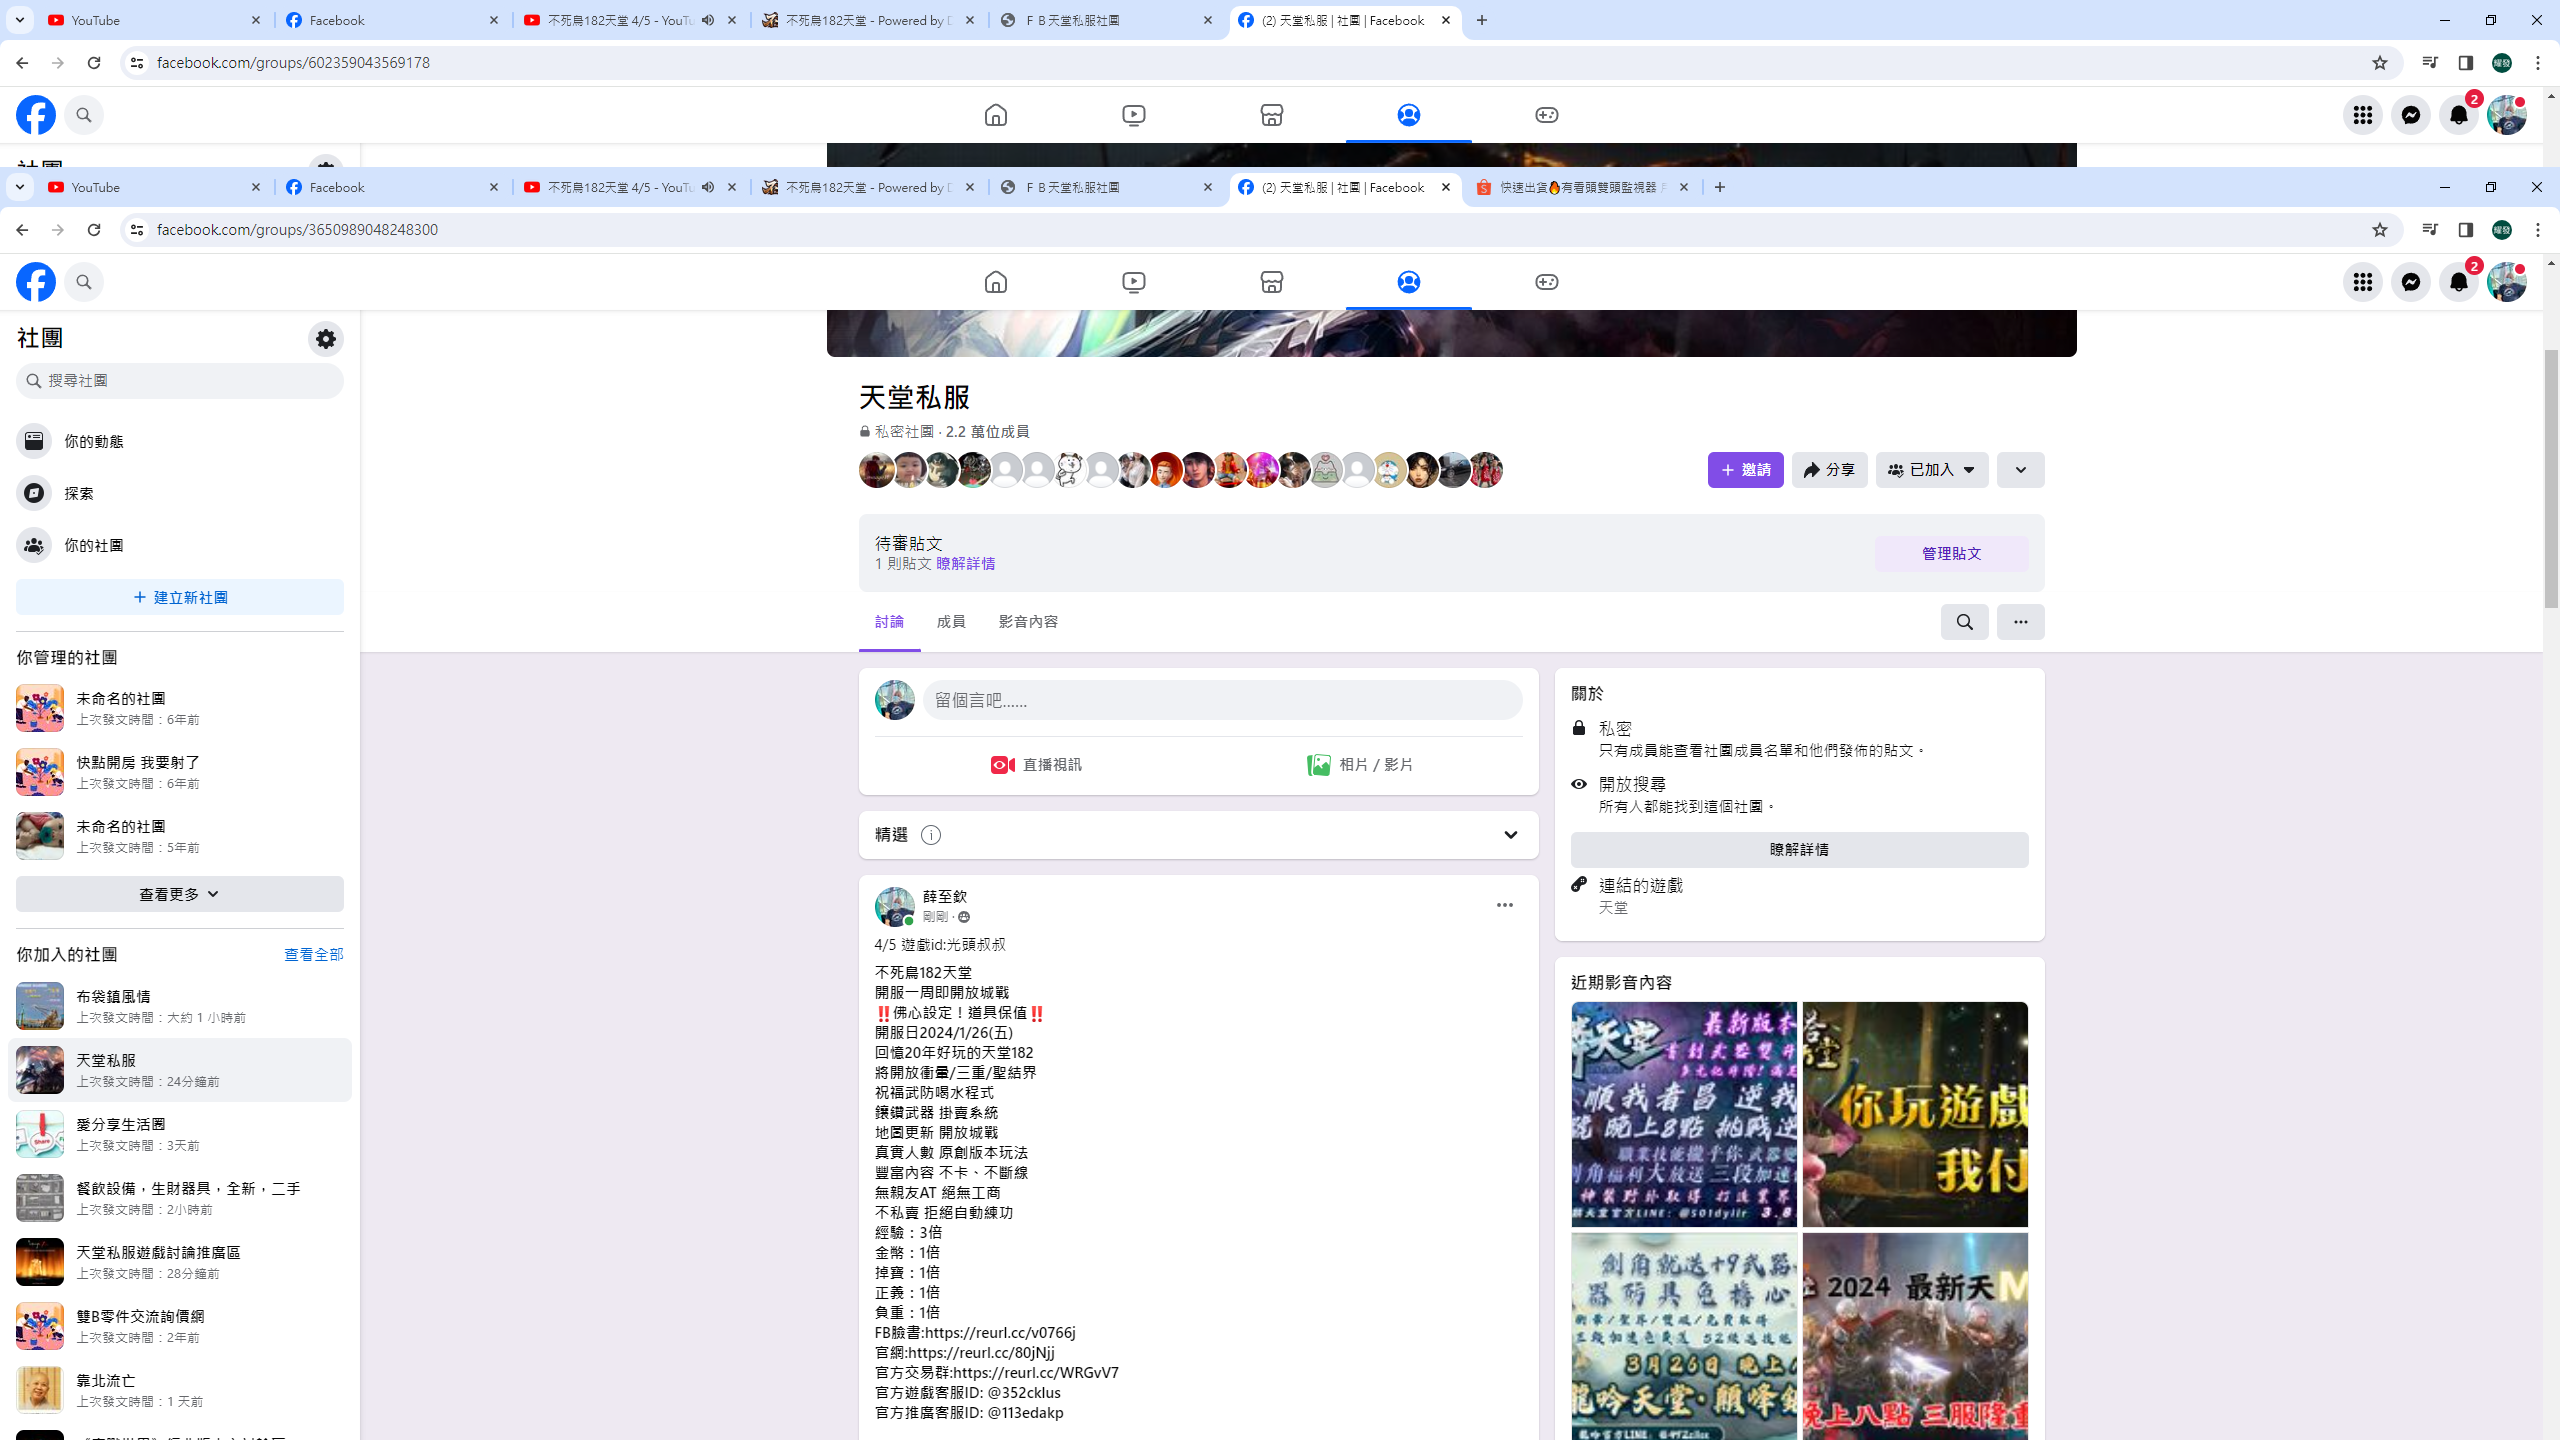Open a new tab with plus button

click(x=1720, y=187)
